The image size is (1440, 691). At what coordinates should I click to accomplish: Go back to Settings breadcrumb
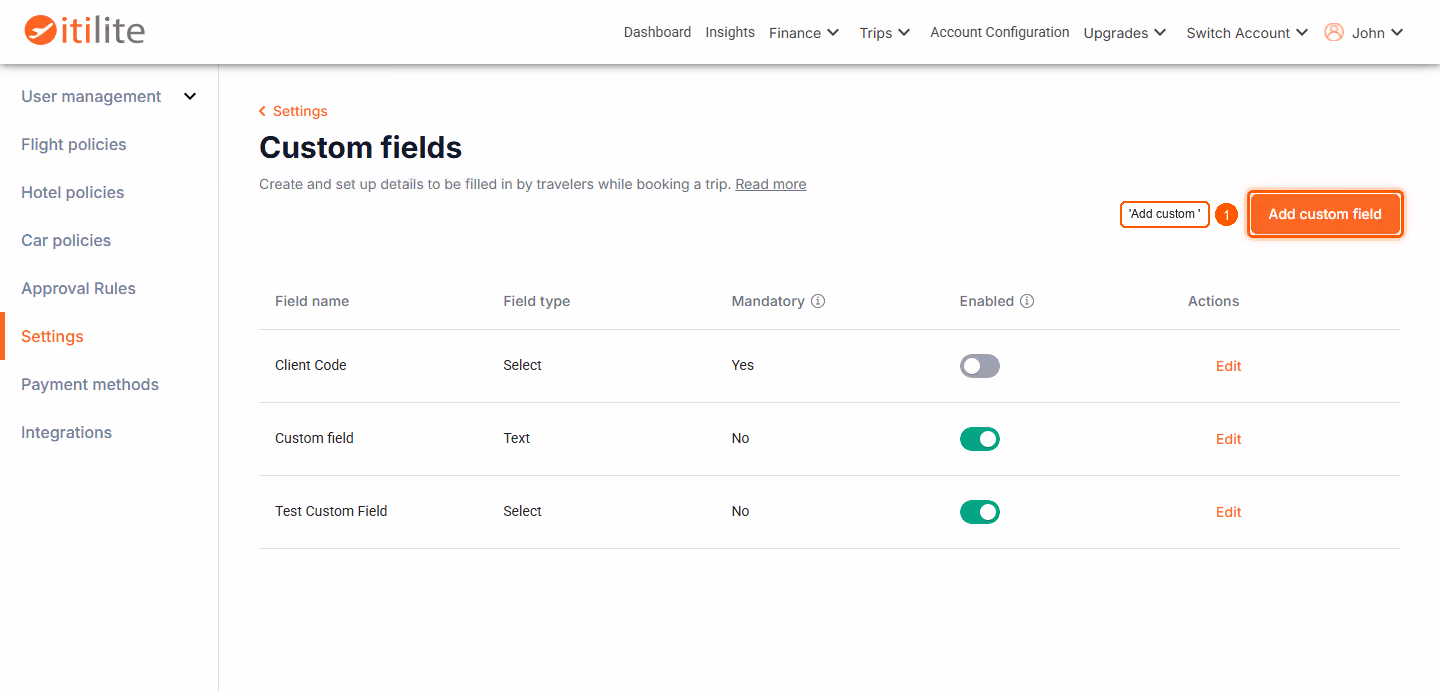pos(300,111)
